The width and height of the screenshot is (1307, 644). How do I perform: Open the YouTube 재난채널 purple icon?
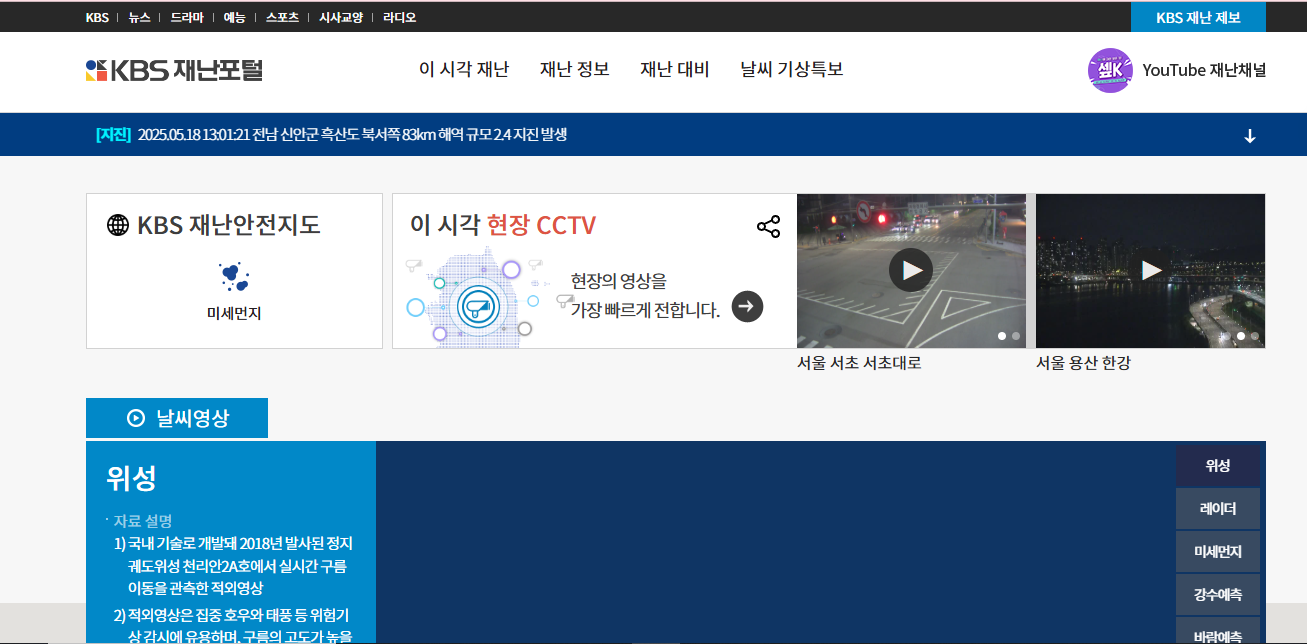point(1110,70)
